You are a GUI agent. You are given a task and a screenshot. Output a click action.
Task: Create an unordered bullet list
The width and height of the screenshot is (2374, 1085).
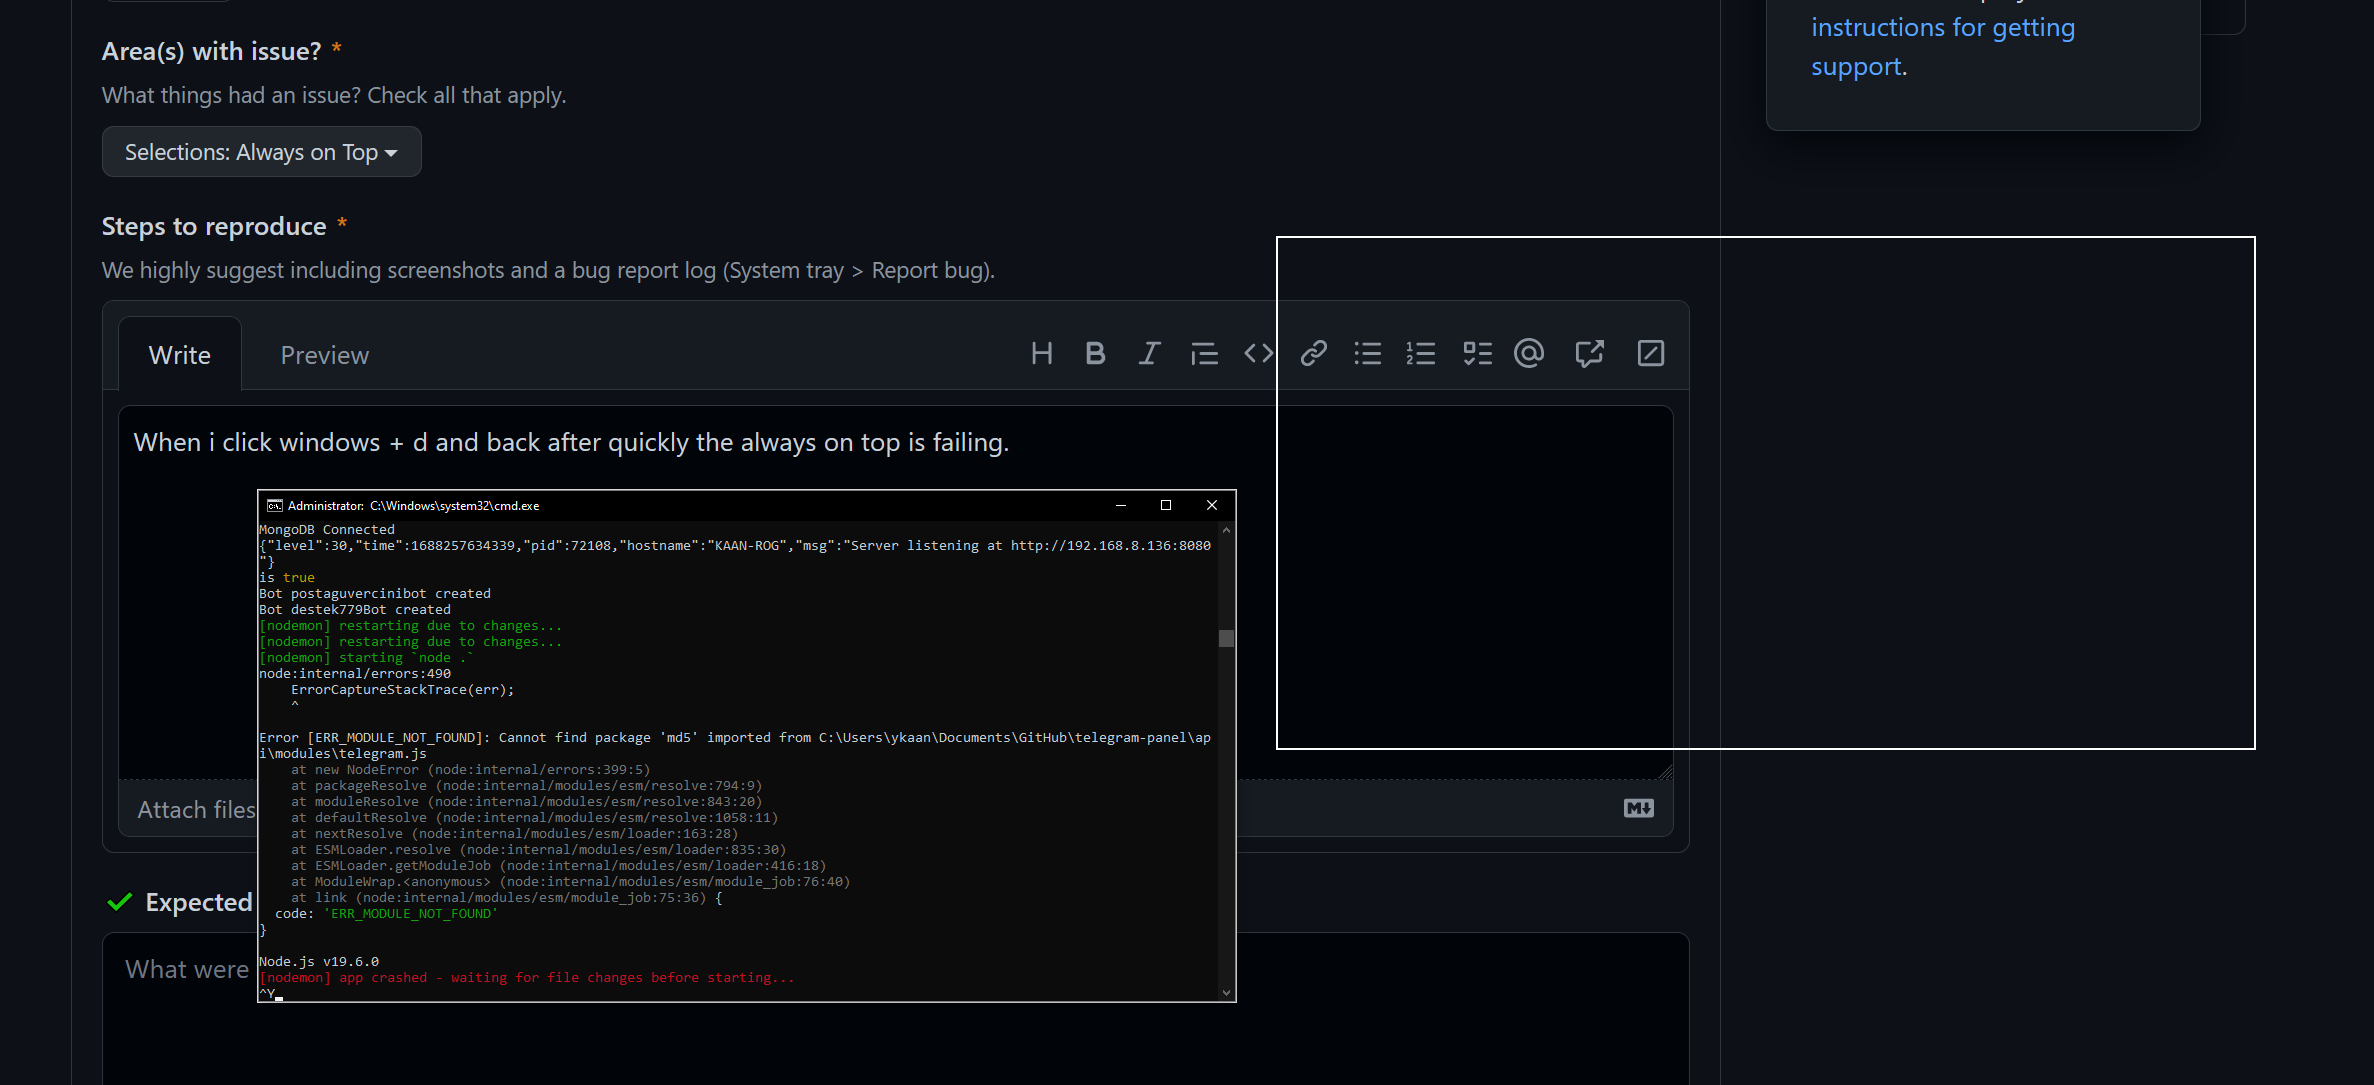click(x=1368, y=352)
